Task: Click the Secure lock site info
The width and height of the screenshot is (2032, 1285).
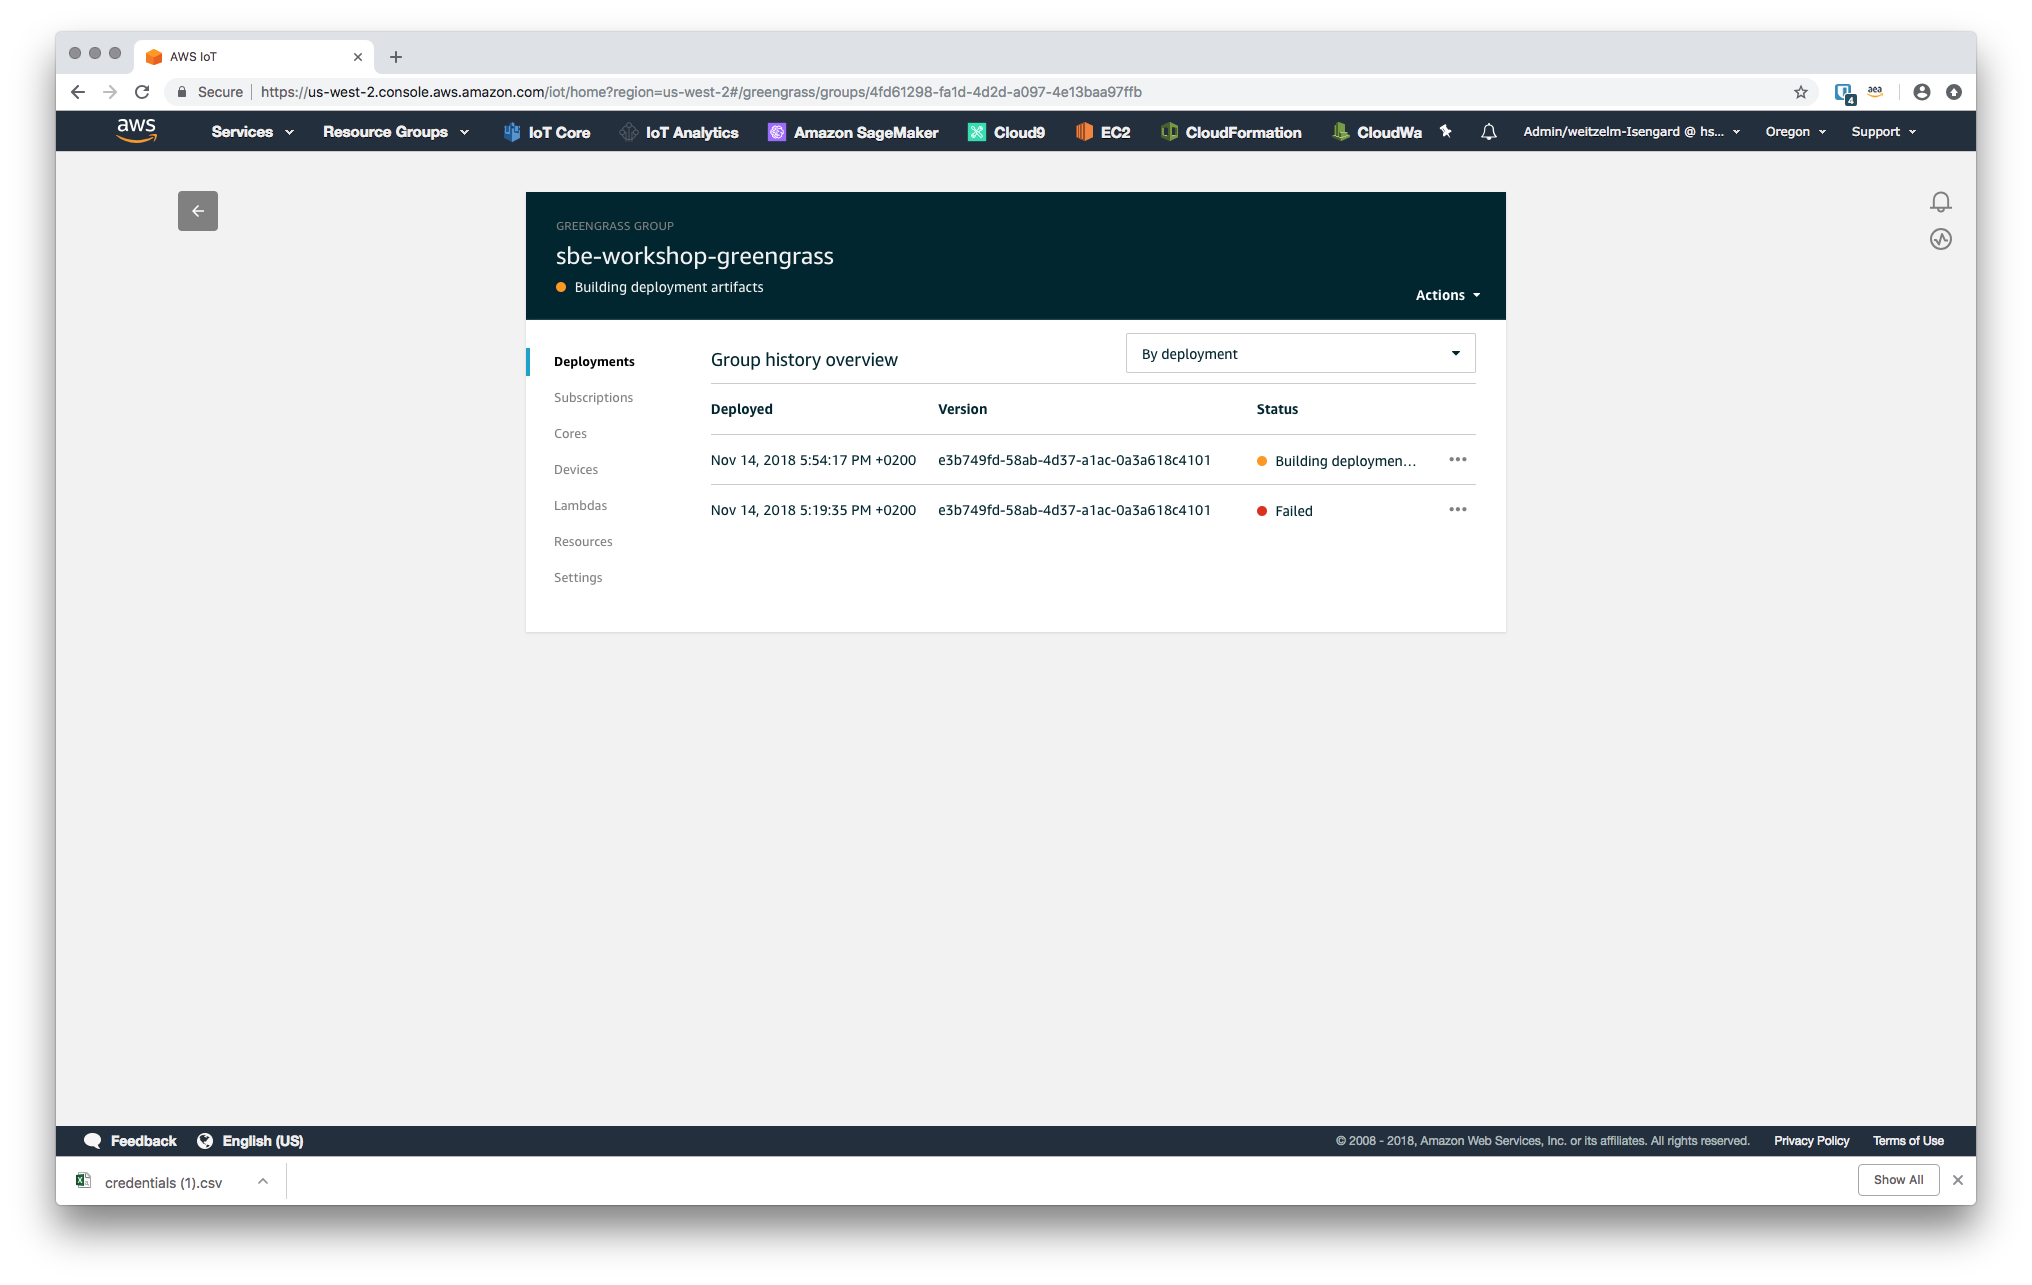Action: pyautogui.click(x=210, y=92)
